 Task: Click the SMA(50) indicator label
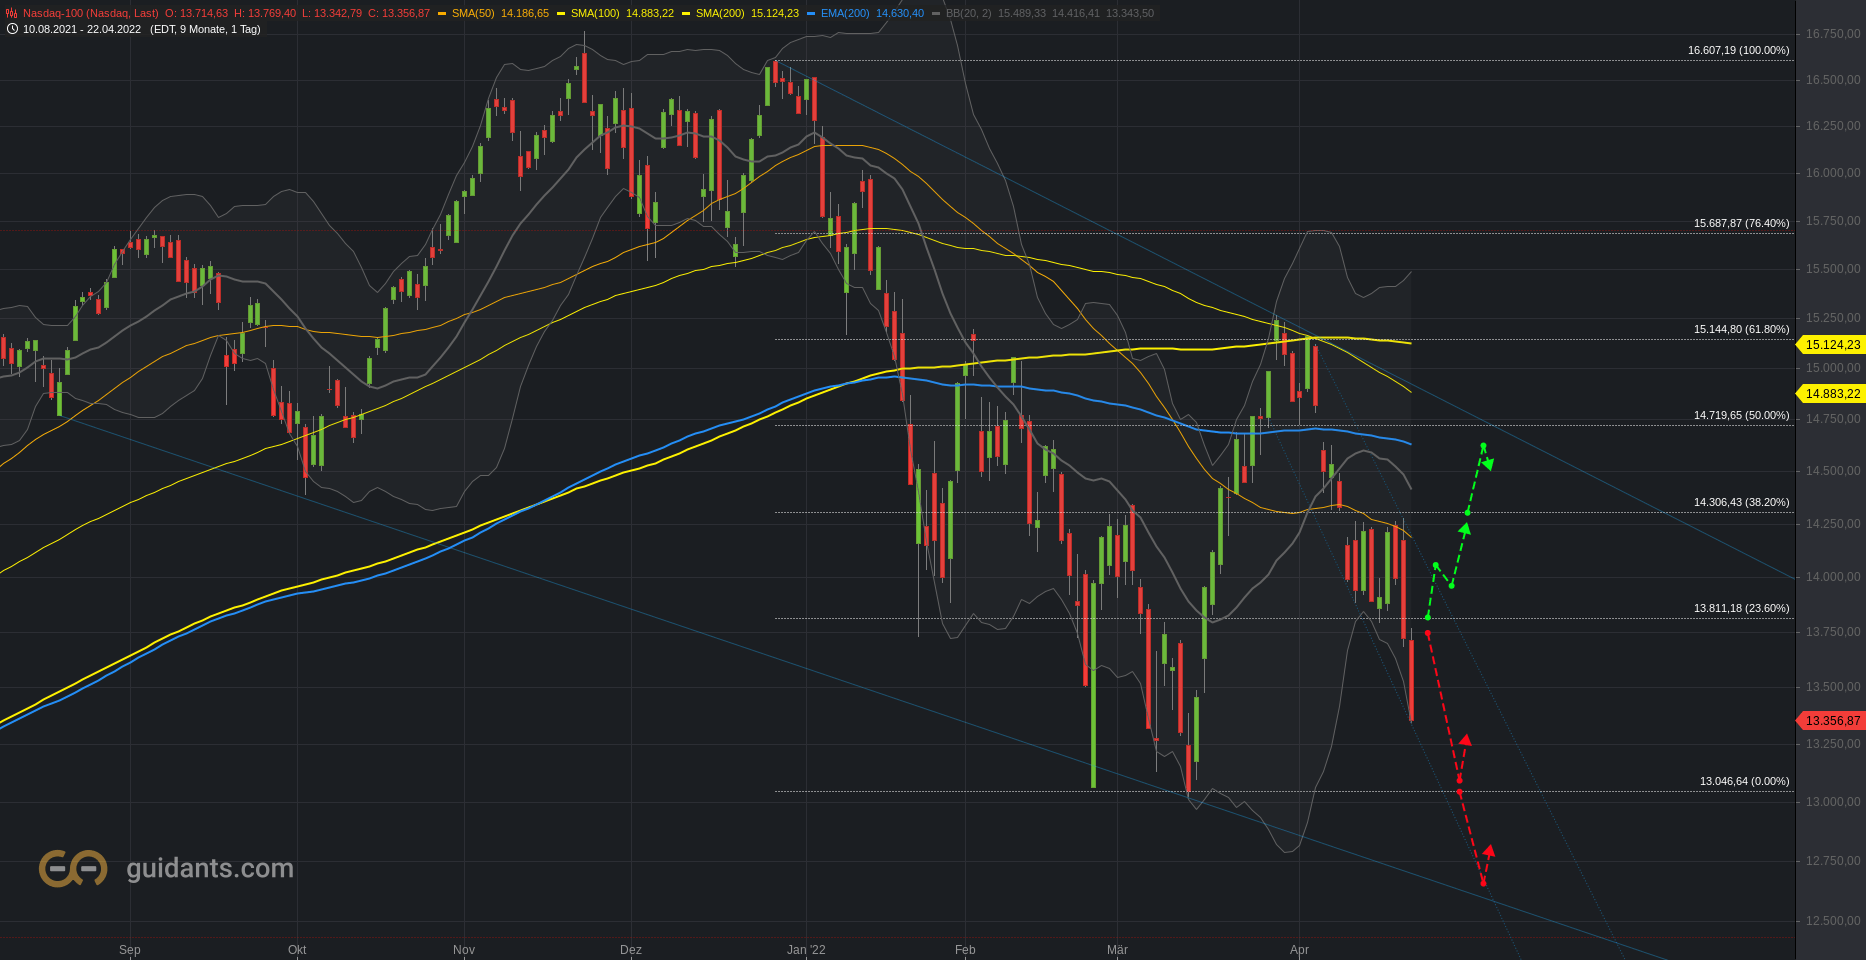coord(473,14)
